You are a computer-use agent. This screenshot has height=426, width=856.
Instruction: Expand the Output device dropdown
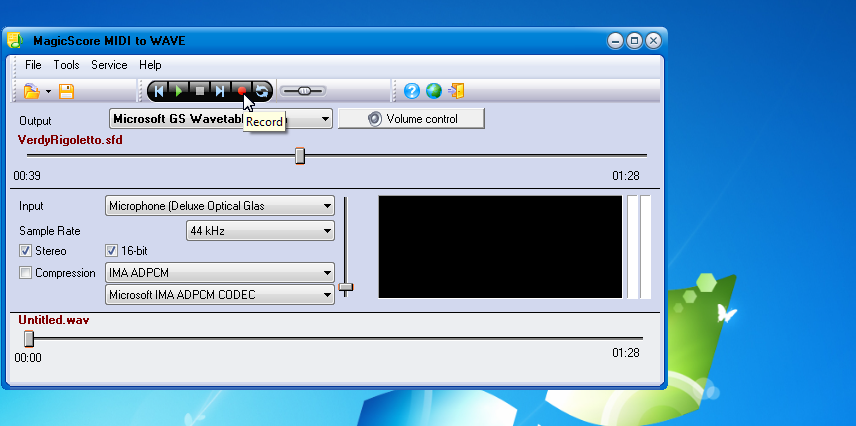[x=325, y=119]
